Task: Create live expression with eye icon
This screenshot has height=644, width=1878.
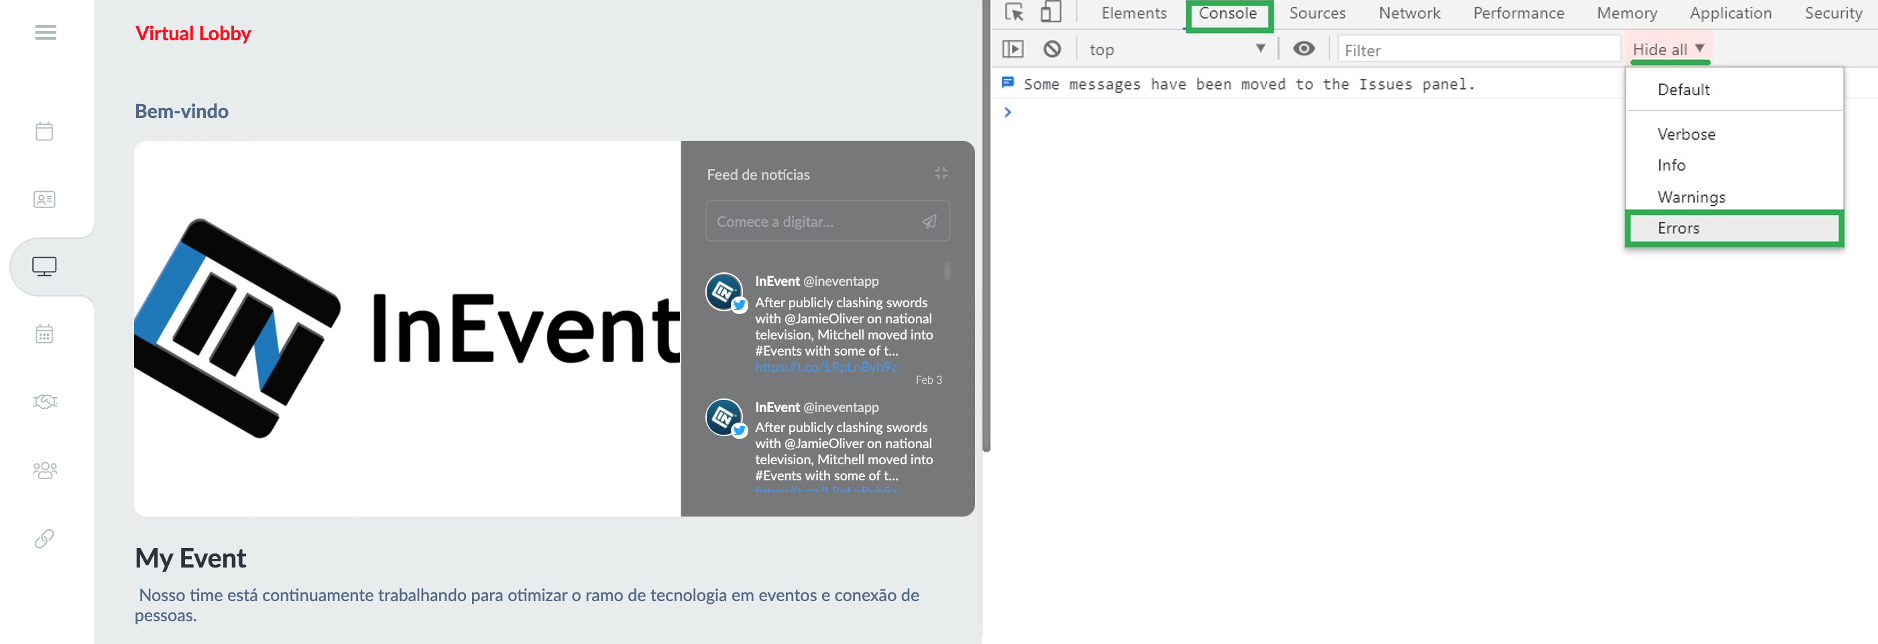Action: tap(1304, 48)
